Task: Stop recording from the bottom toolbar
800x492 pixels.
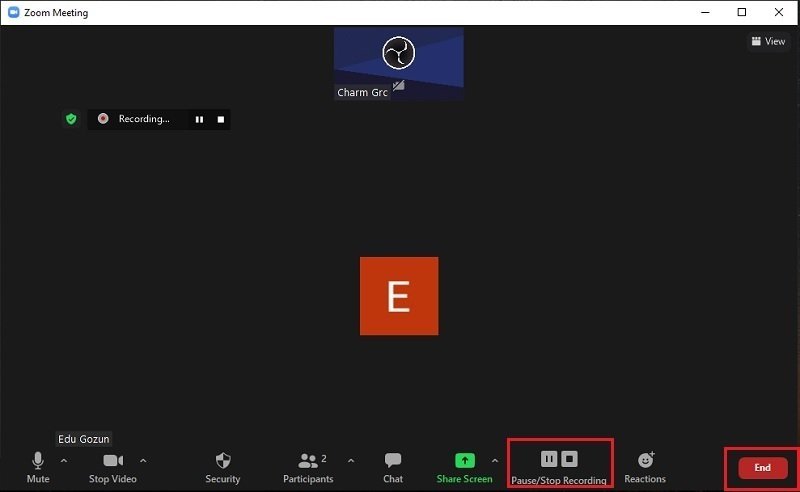Action: [569, 459]
